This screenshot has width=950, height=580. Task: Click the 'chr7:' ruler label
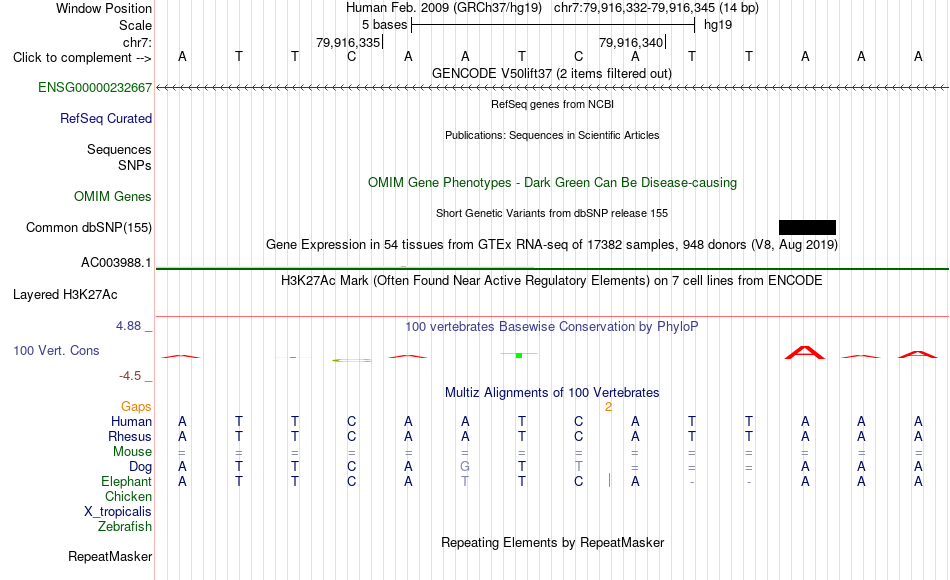(138, 42)
